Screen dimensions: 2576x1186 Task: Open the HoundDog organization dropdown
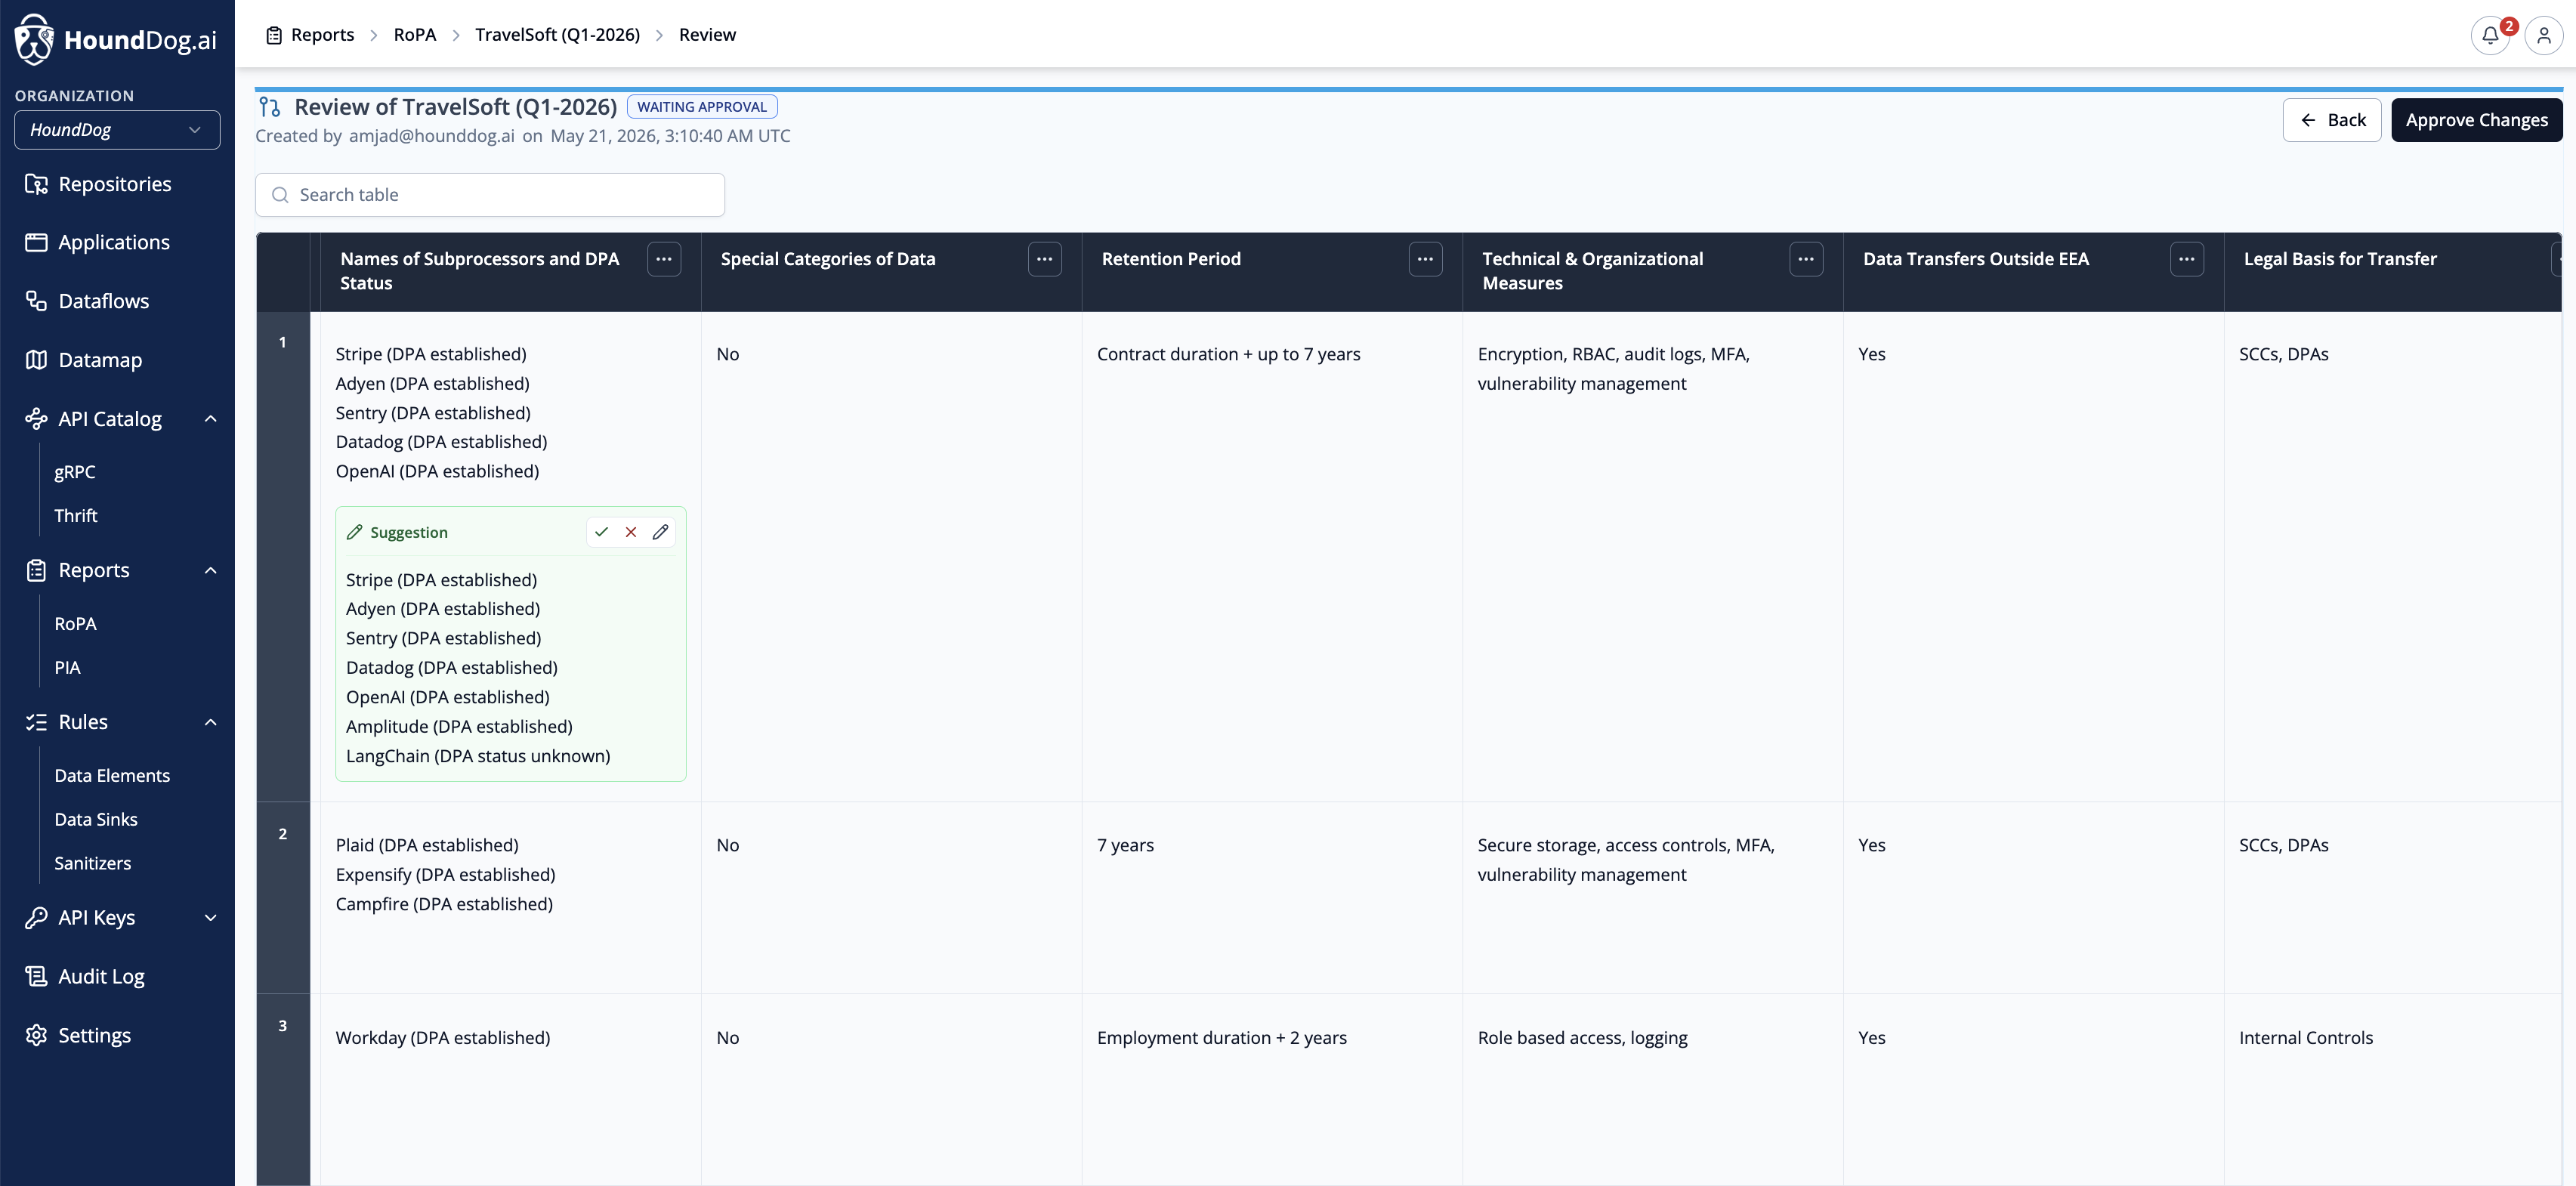pyautogui.click(x=117, y=130)
